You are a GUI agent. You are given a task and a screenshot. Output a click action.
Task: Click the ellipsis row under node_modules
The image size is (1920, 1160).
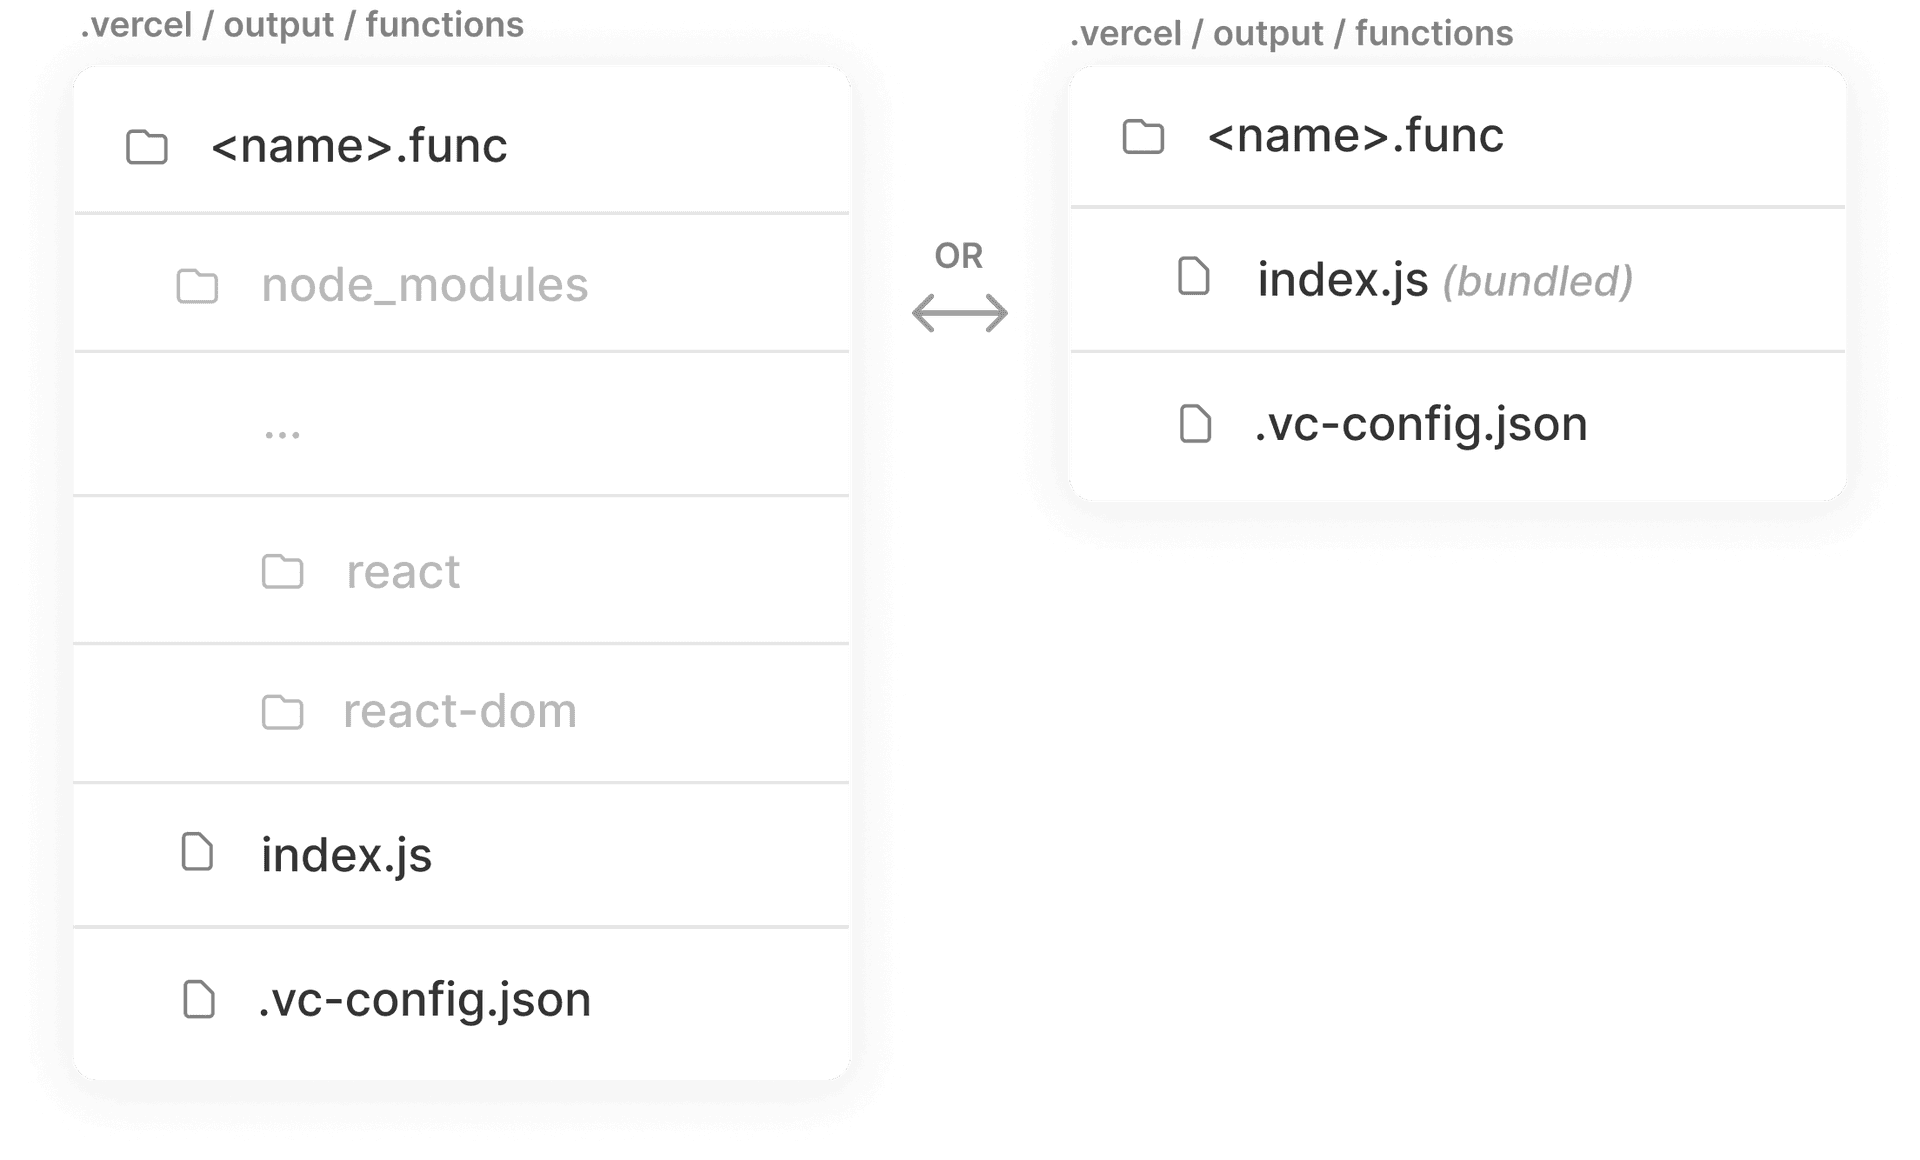pos(282,431)
